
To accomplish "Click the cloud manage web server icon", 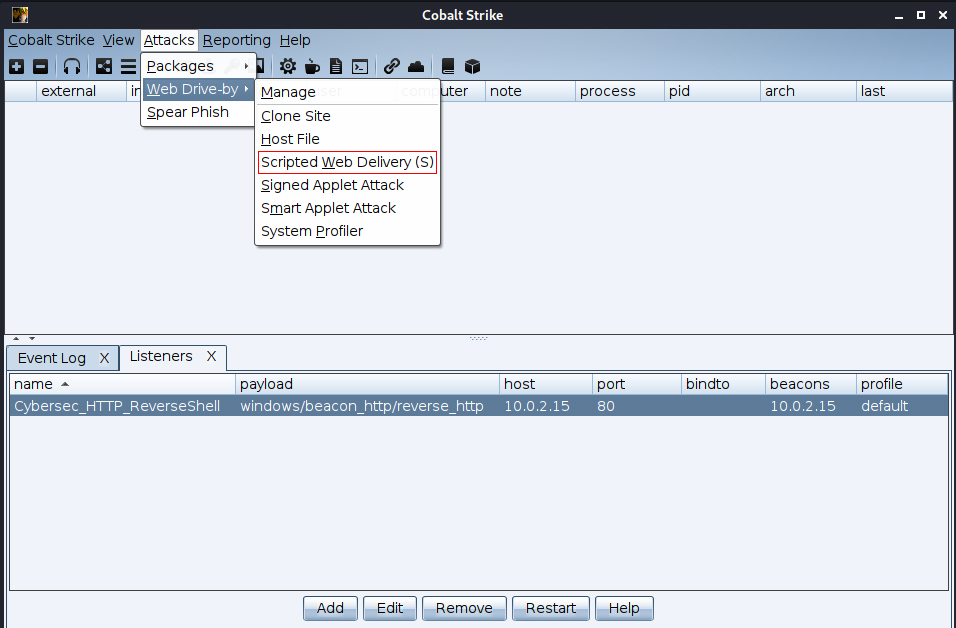I will (416, 67).
